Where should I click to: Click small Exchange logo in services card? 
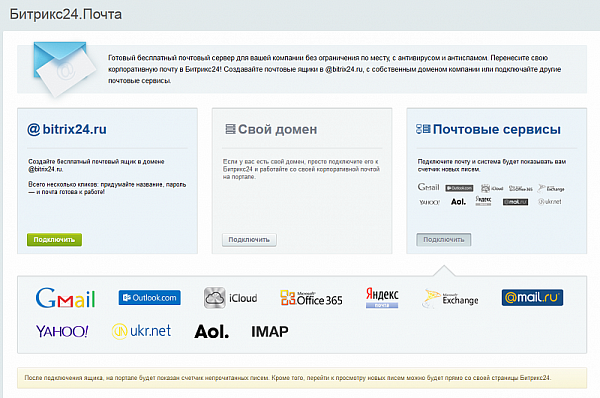(x=551, y=188)
